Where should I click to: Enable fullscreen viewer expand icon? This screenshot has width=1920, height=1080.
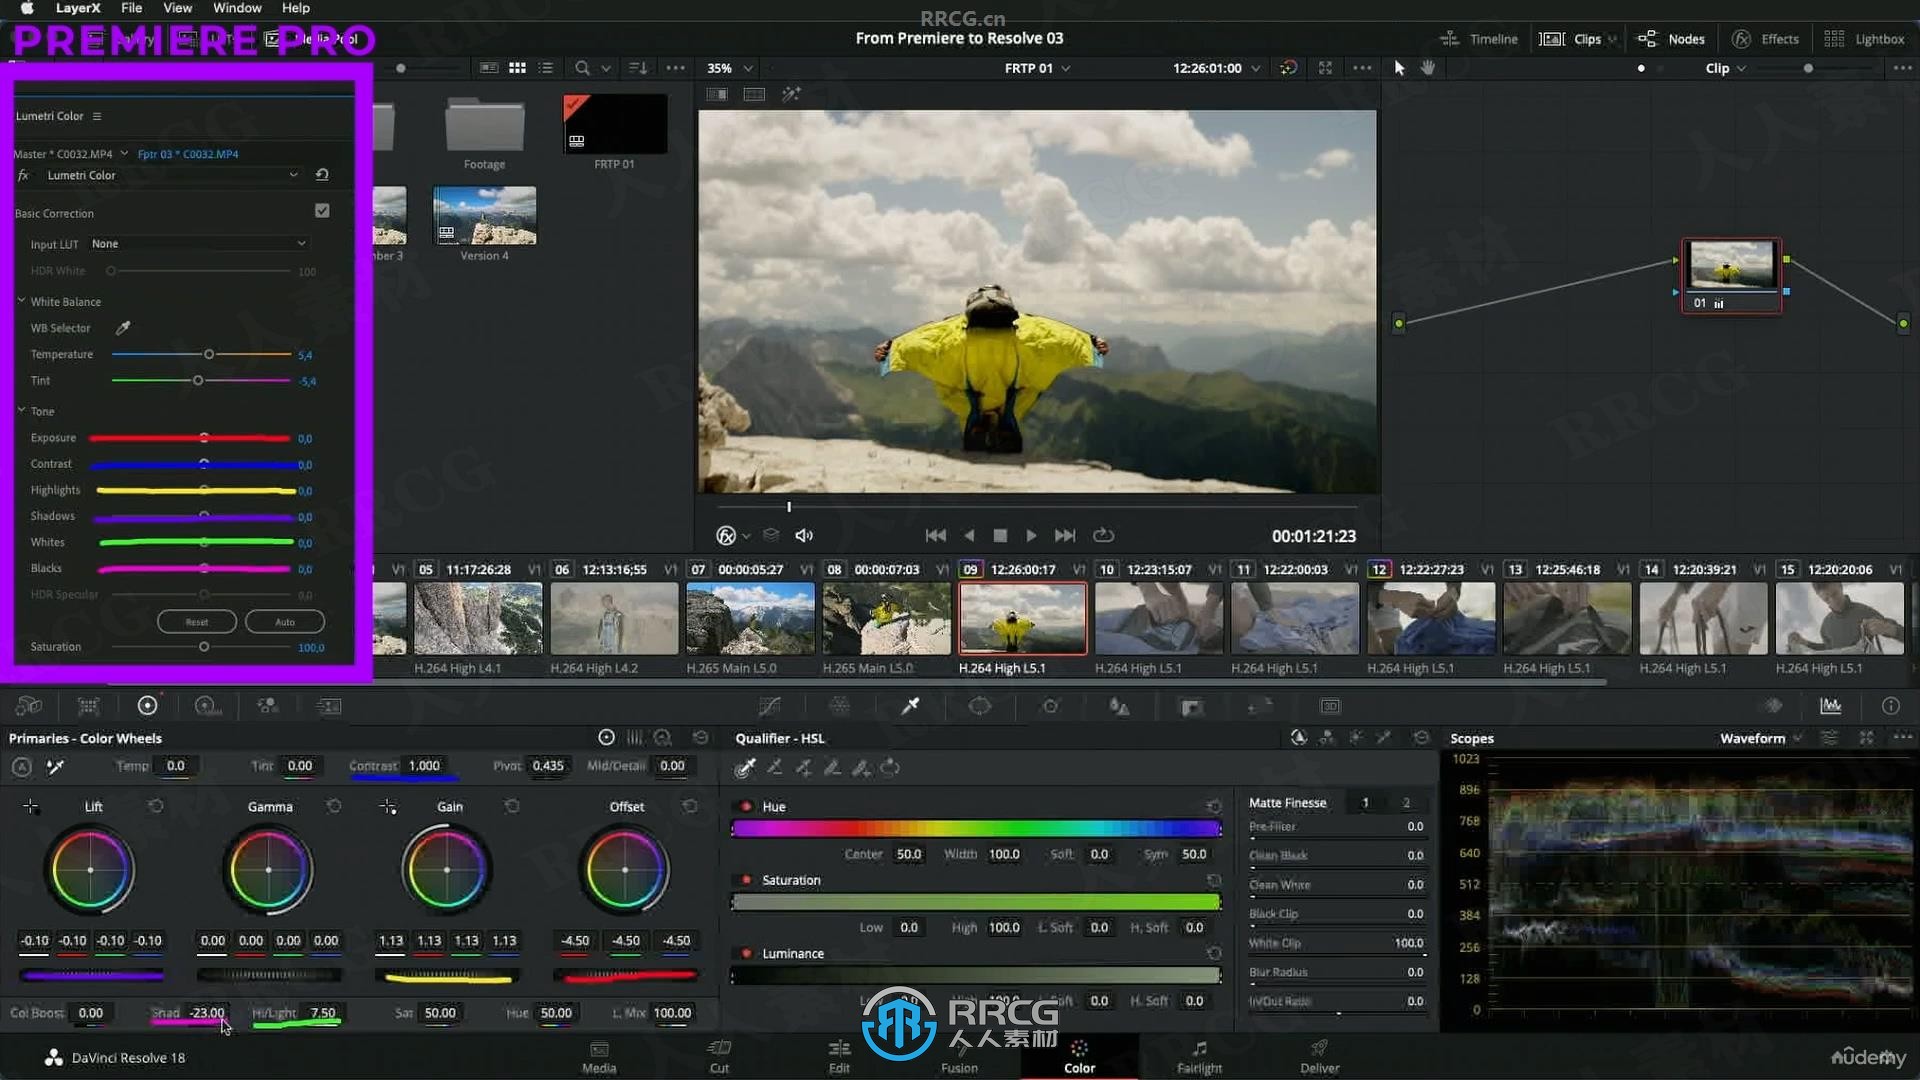[x=1325, y=68]
